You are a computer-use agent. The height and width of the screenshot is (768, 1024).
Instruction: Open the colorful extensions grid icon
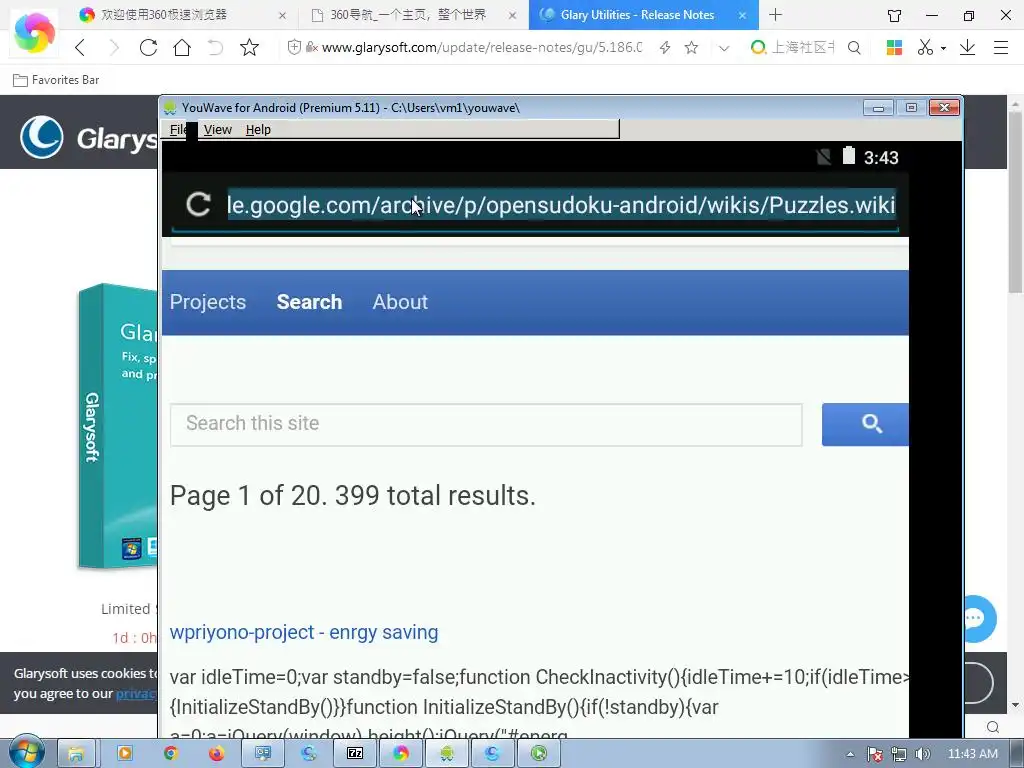[894, 47]
